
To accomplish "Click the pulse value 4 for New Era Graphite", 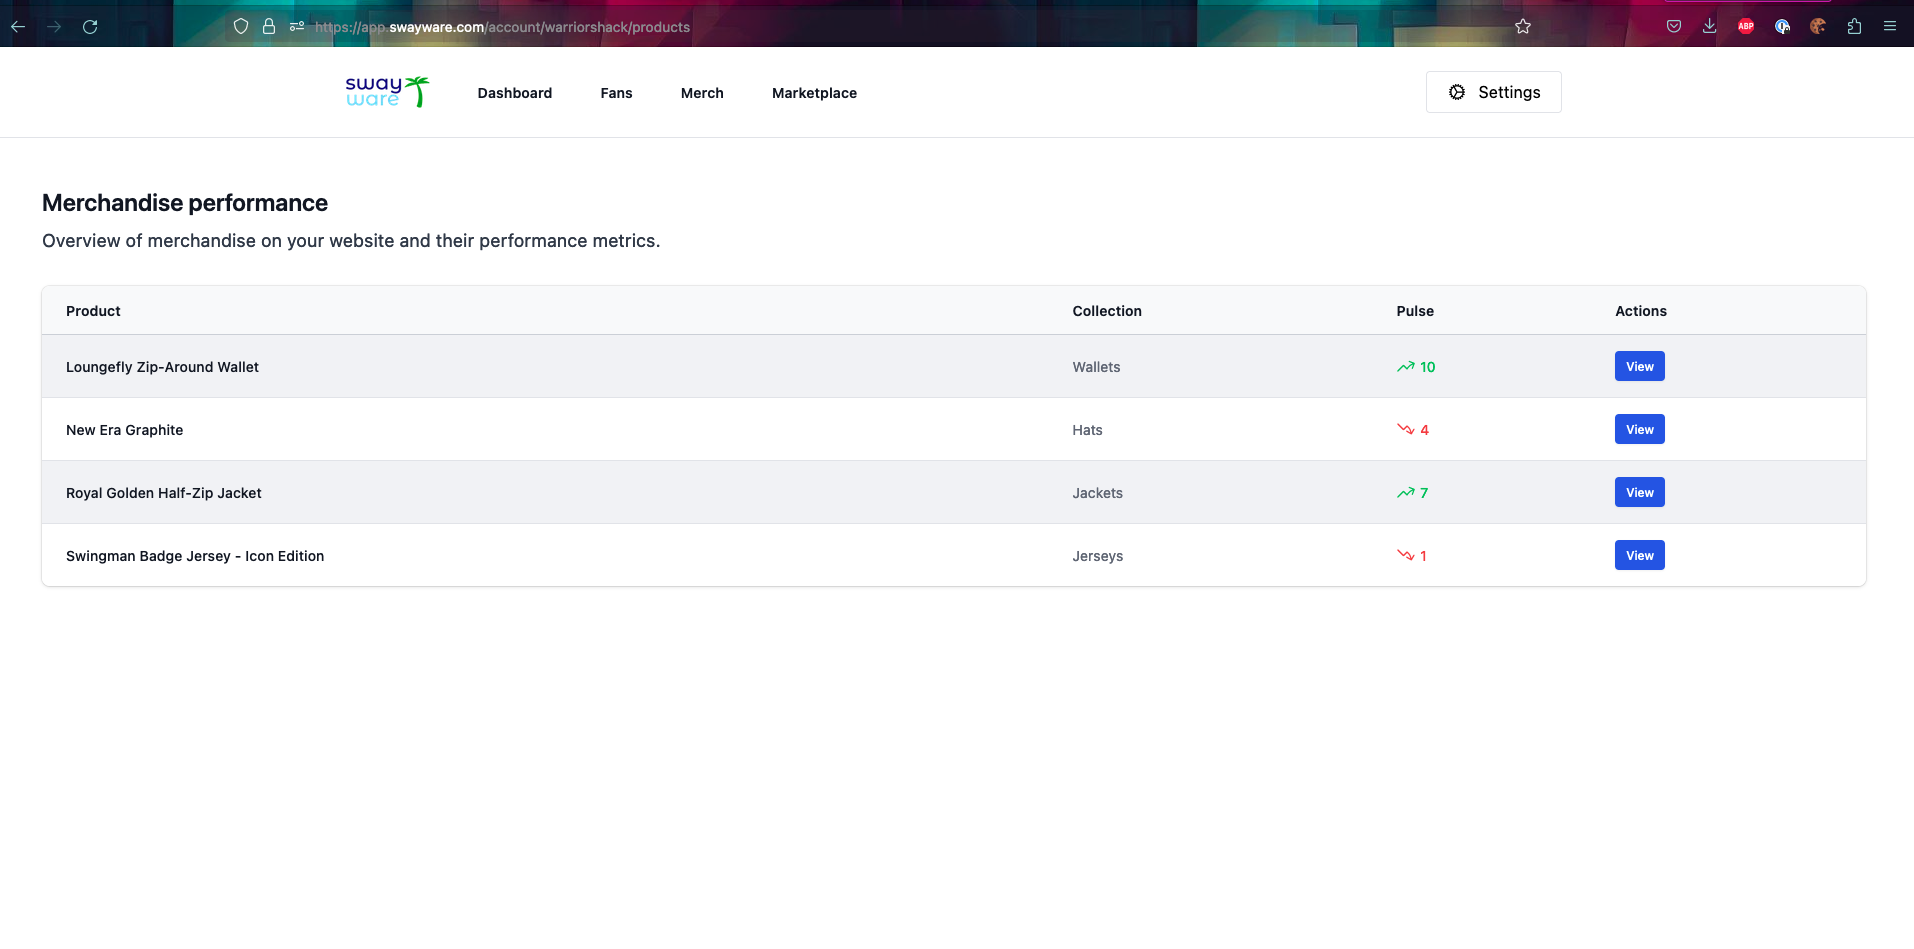I will coord(1424,430).
